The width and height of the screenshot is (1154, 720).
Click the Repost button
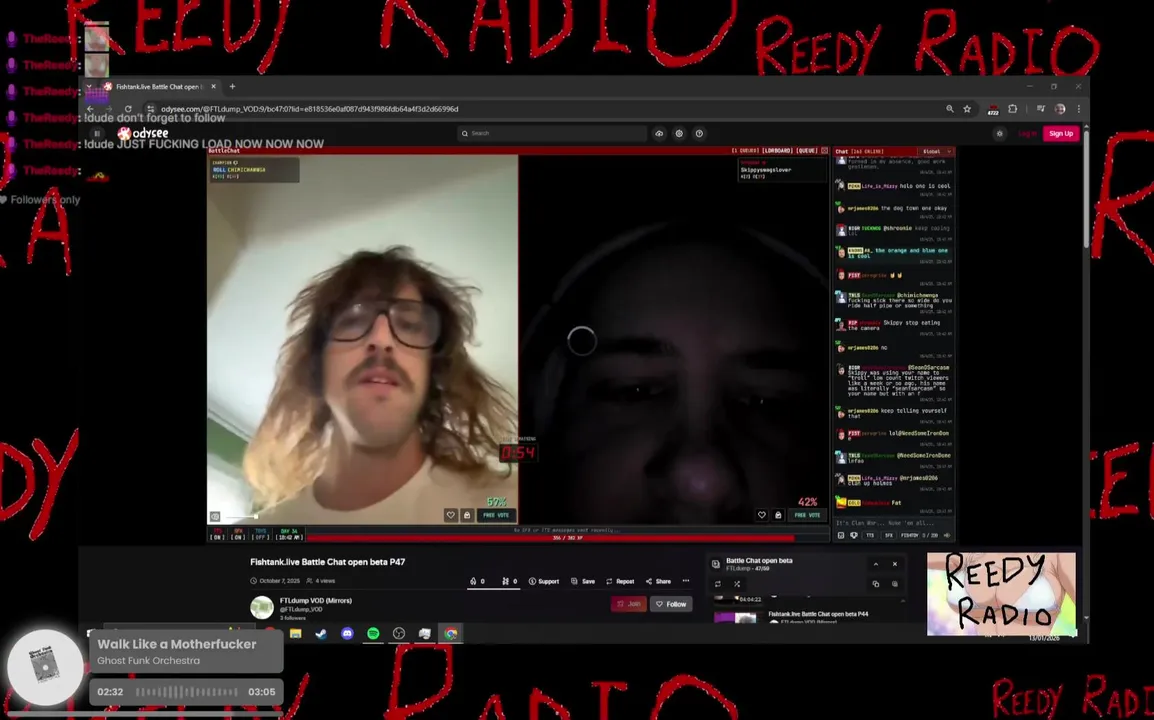coord(620,582)
